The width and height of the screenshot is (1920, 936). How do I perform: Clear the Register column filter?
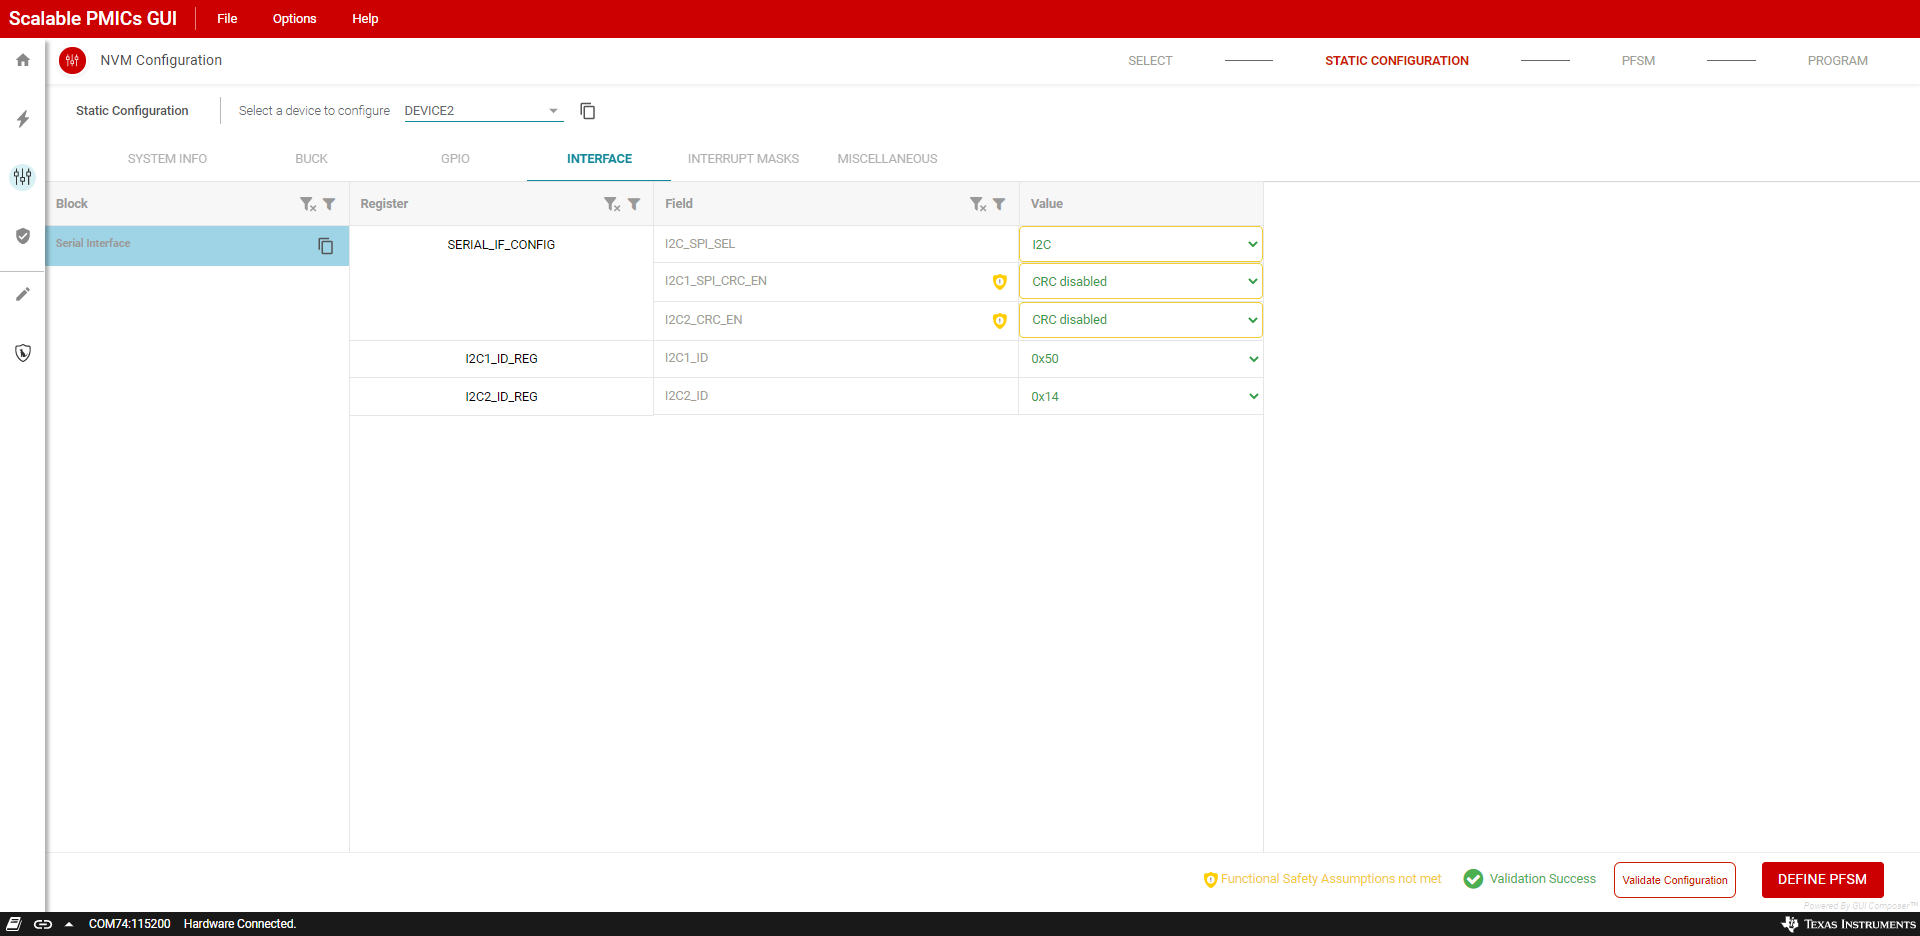coord(612,204)
